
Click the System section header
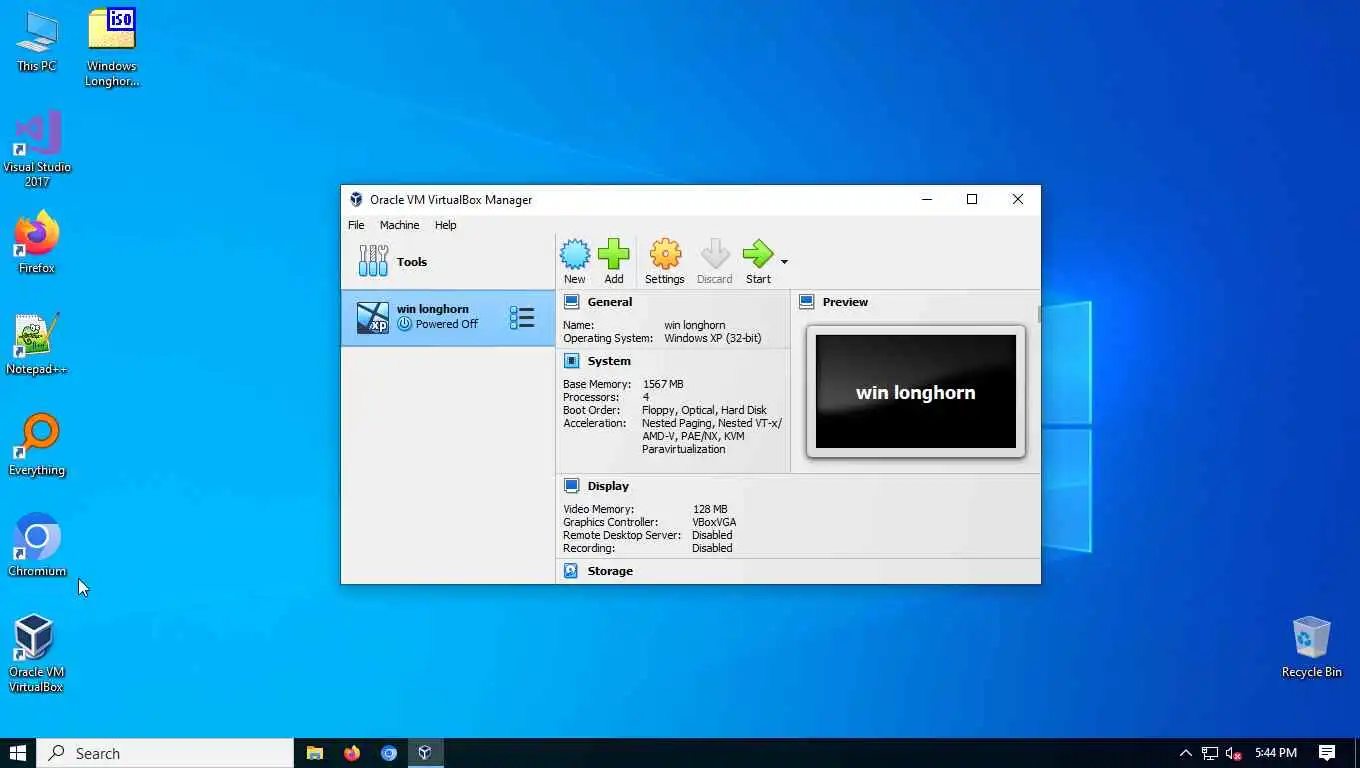[x=609, y=361]
